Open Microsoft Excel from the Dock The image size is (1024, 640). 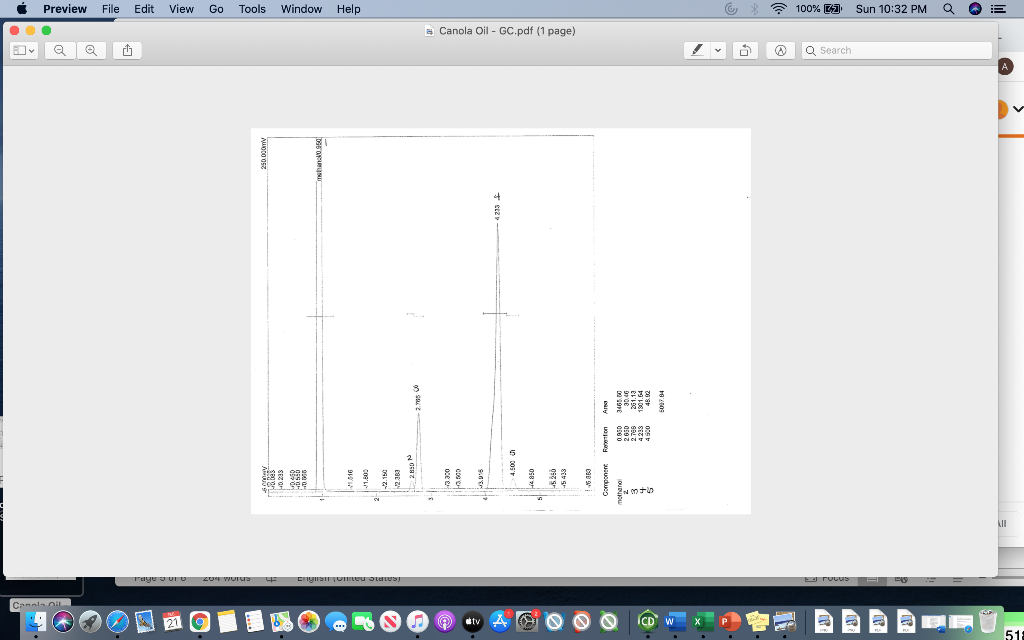click(x=702, y=621)
